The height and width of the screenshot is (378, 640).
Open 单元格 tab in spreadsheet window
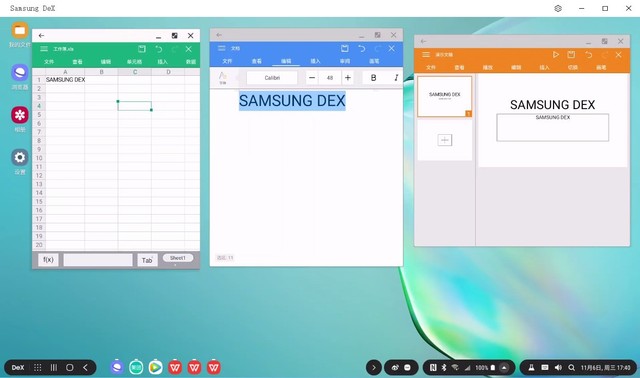click(x=134, y=62)
